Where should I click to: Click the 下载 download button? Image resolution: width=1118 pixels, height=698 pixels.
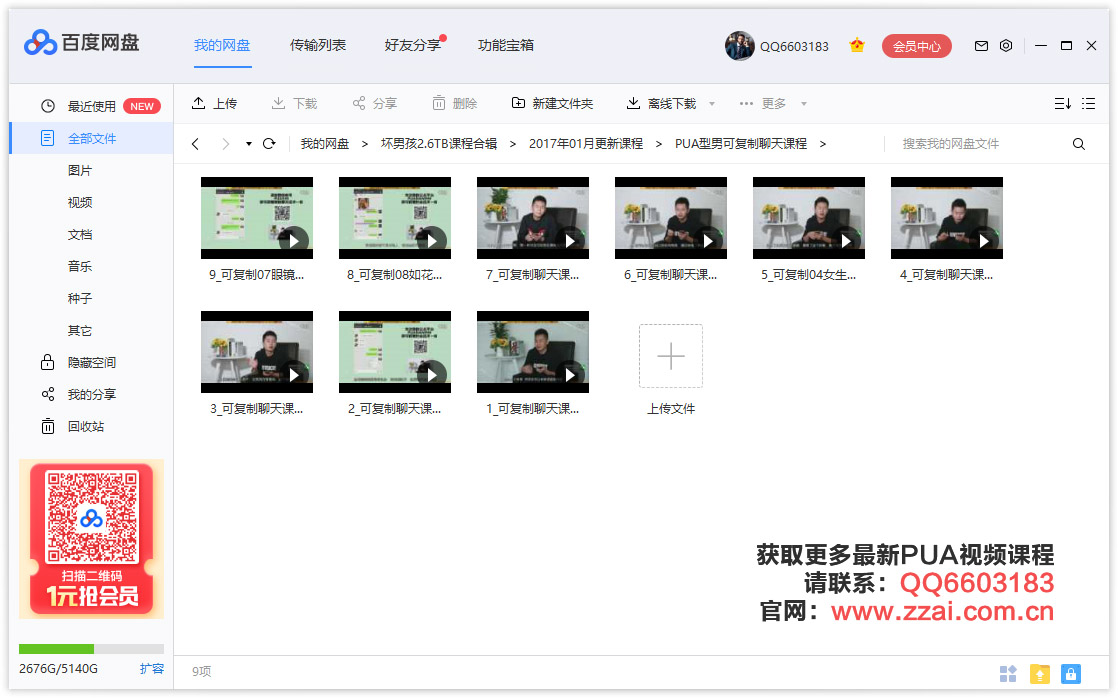(294, 104)
